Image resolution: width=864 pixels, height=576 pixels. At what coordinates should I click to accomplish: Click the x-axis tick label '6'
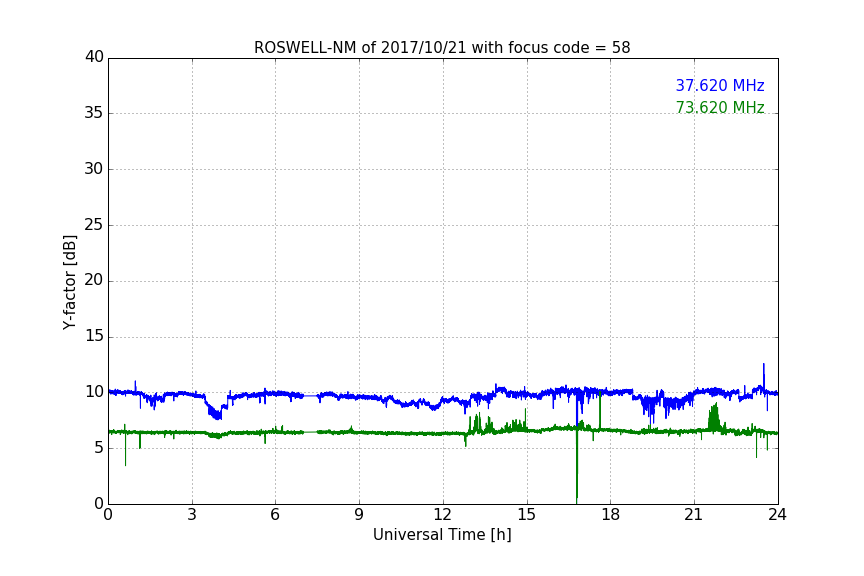point(275,515)
